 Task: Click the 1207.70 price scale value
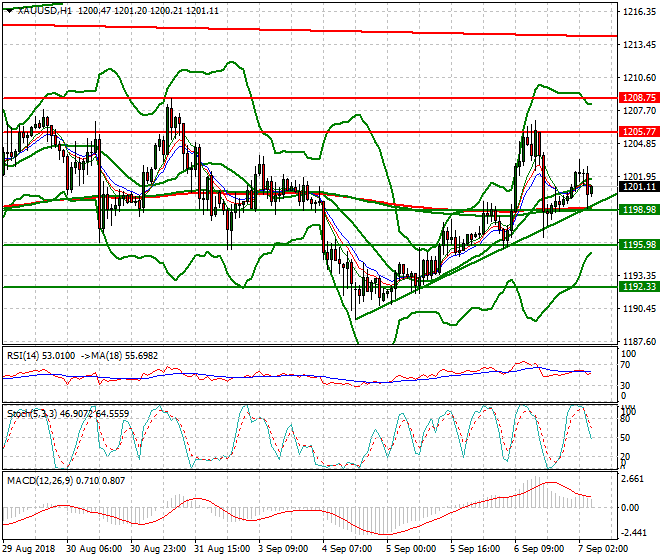pos(639,111)
